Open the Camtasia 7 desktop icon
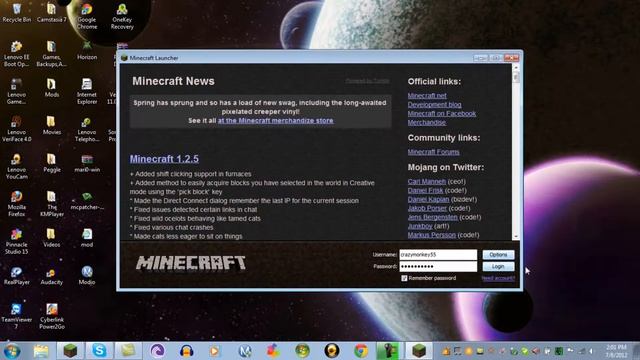This screenshot has height=360, width=640. coord(51,12)
